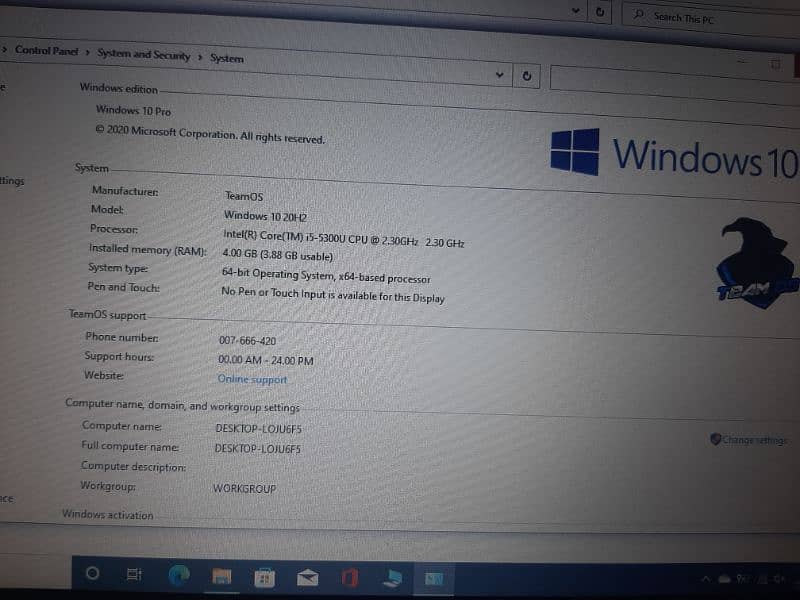Select the Windows 10 20H2 model value
The width and height of the screenshot is (800, 600).
click(265, 216)
